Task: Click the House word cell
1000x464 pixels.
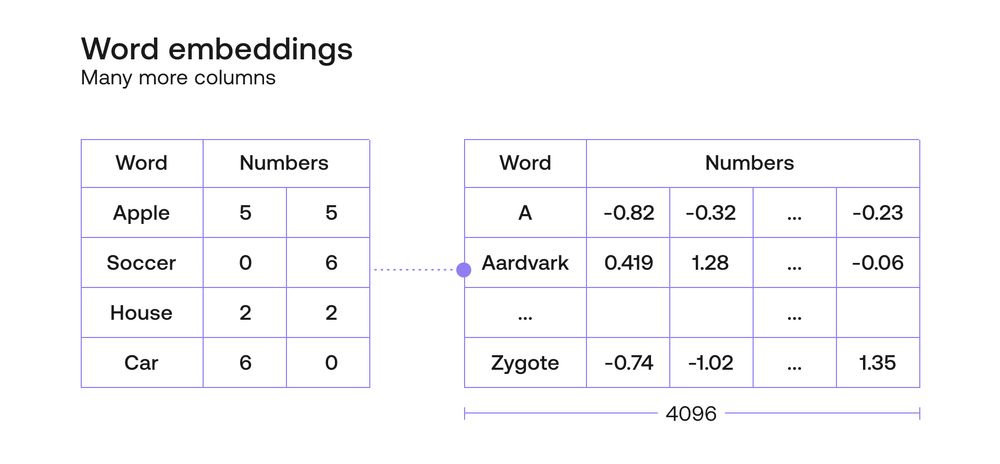Action: [x=142, y=313]
